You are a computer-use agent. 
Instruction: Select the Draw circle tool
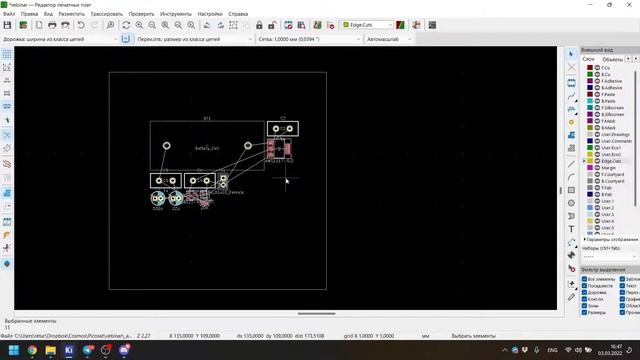[x=571, y=203]
